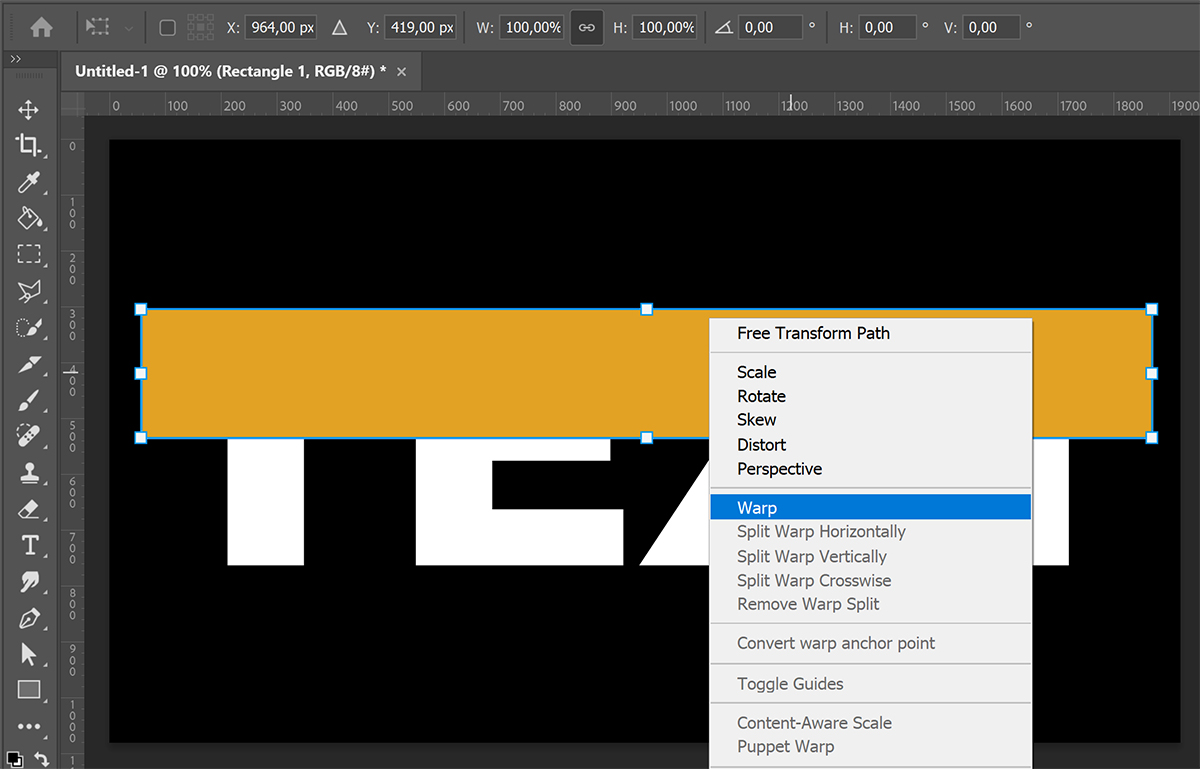Screen dimensions: 1200x769
Task: Select the Eraser tool
Action: [29, 509]
